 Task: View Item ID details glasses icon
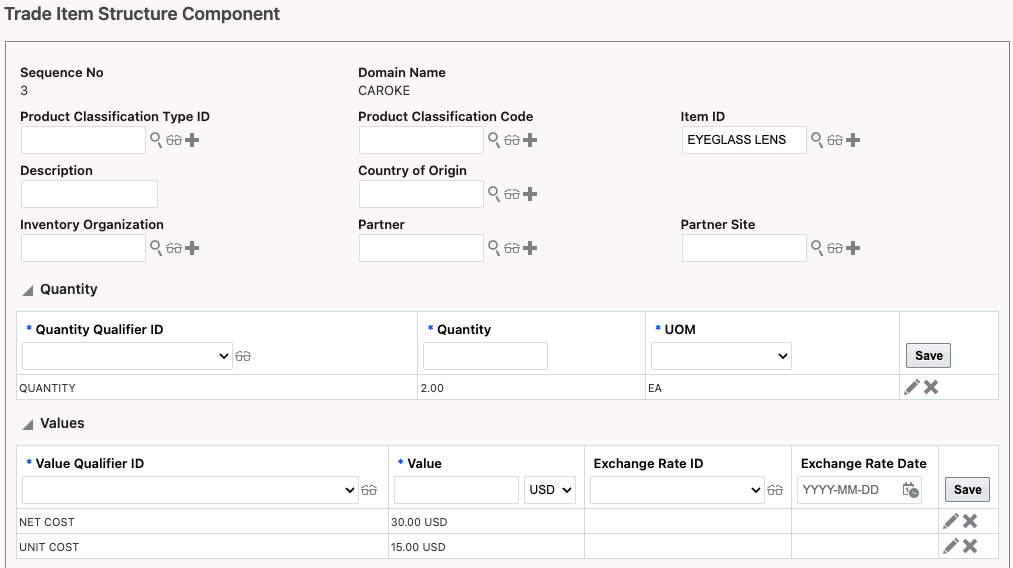pos(835,140)
